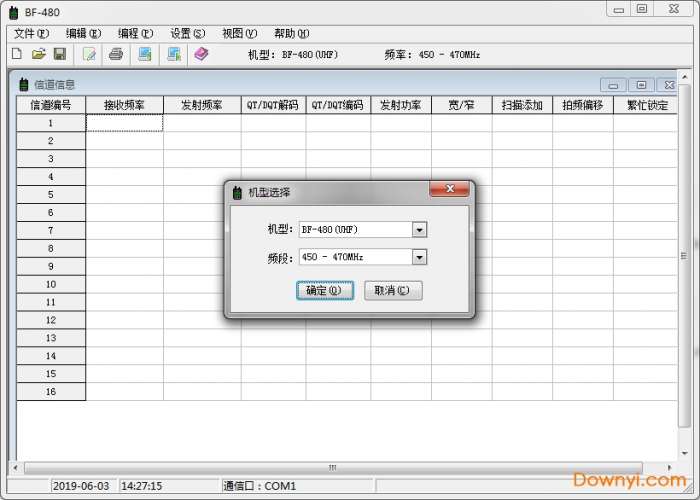Viewport: 700px width, 500px height.
Task: Select channel row number 2
Action: 51,141
